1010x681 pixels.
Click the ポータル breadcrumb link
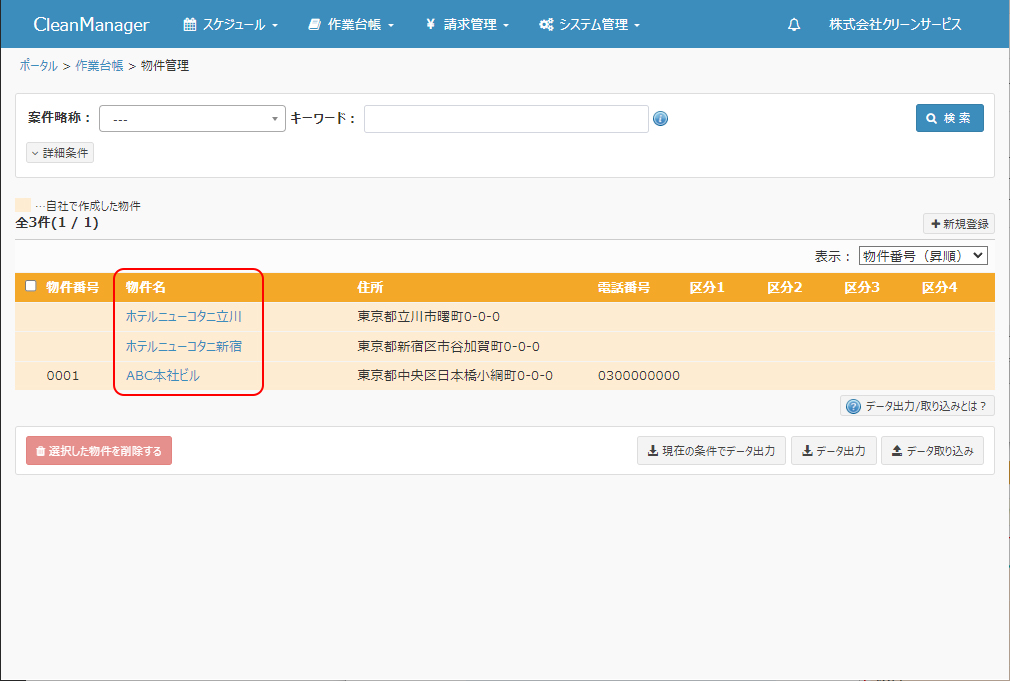coord(38,66)
